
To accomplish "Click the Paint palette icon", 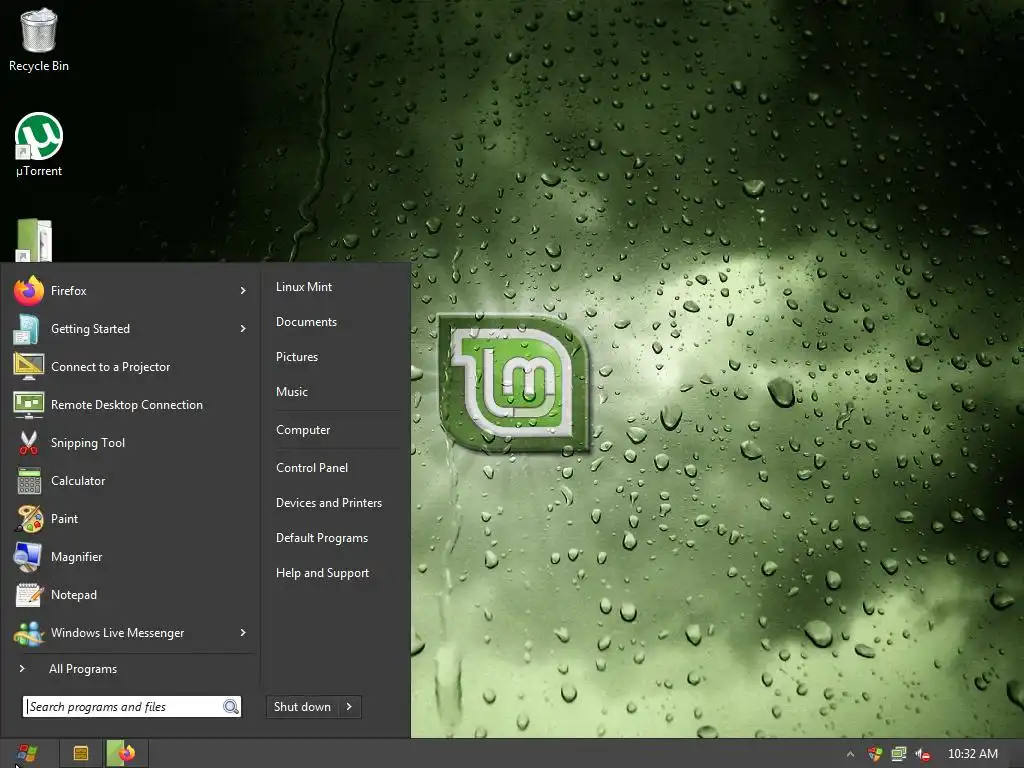I will point(29,519).
